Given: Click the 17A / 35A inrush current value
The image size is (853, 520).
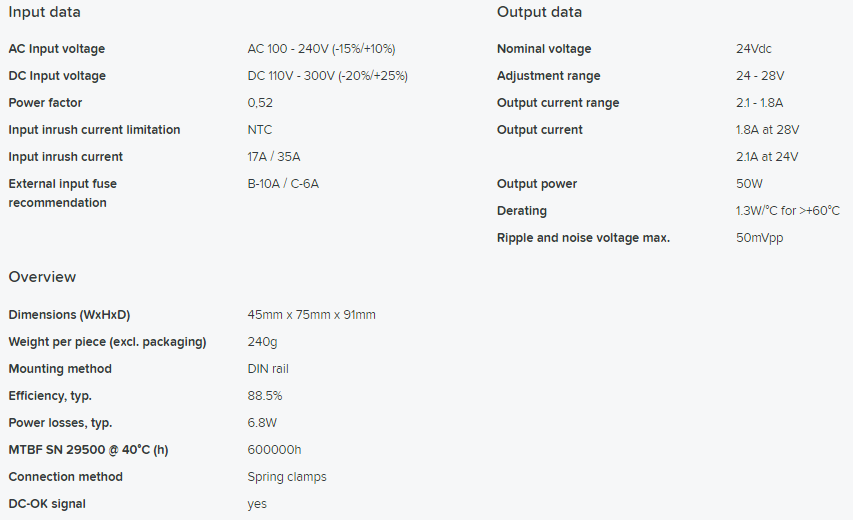Looking at the screenshot, I should pyautogui.click(x=274, y=157).
